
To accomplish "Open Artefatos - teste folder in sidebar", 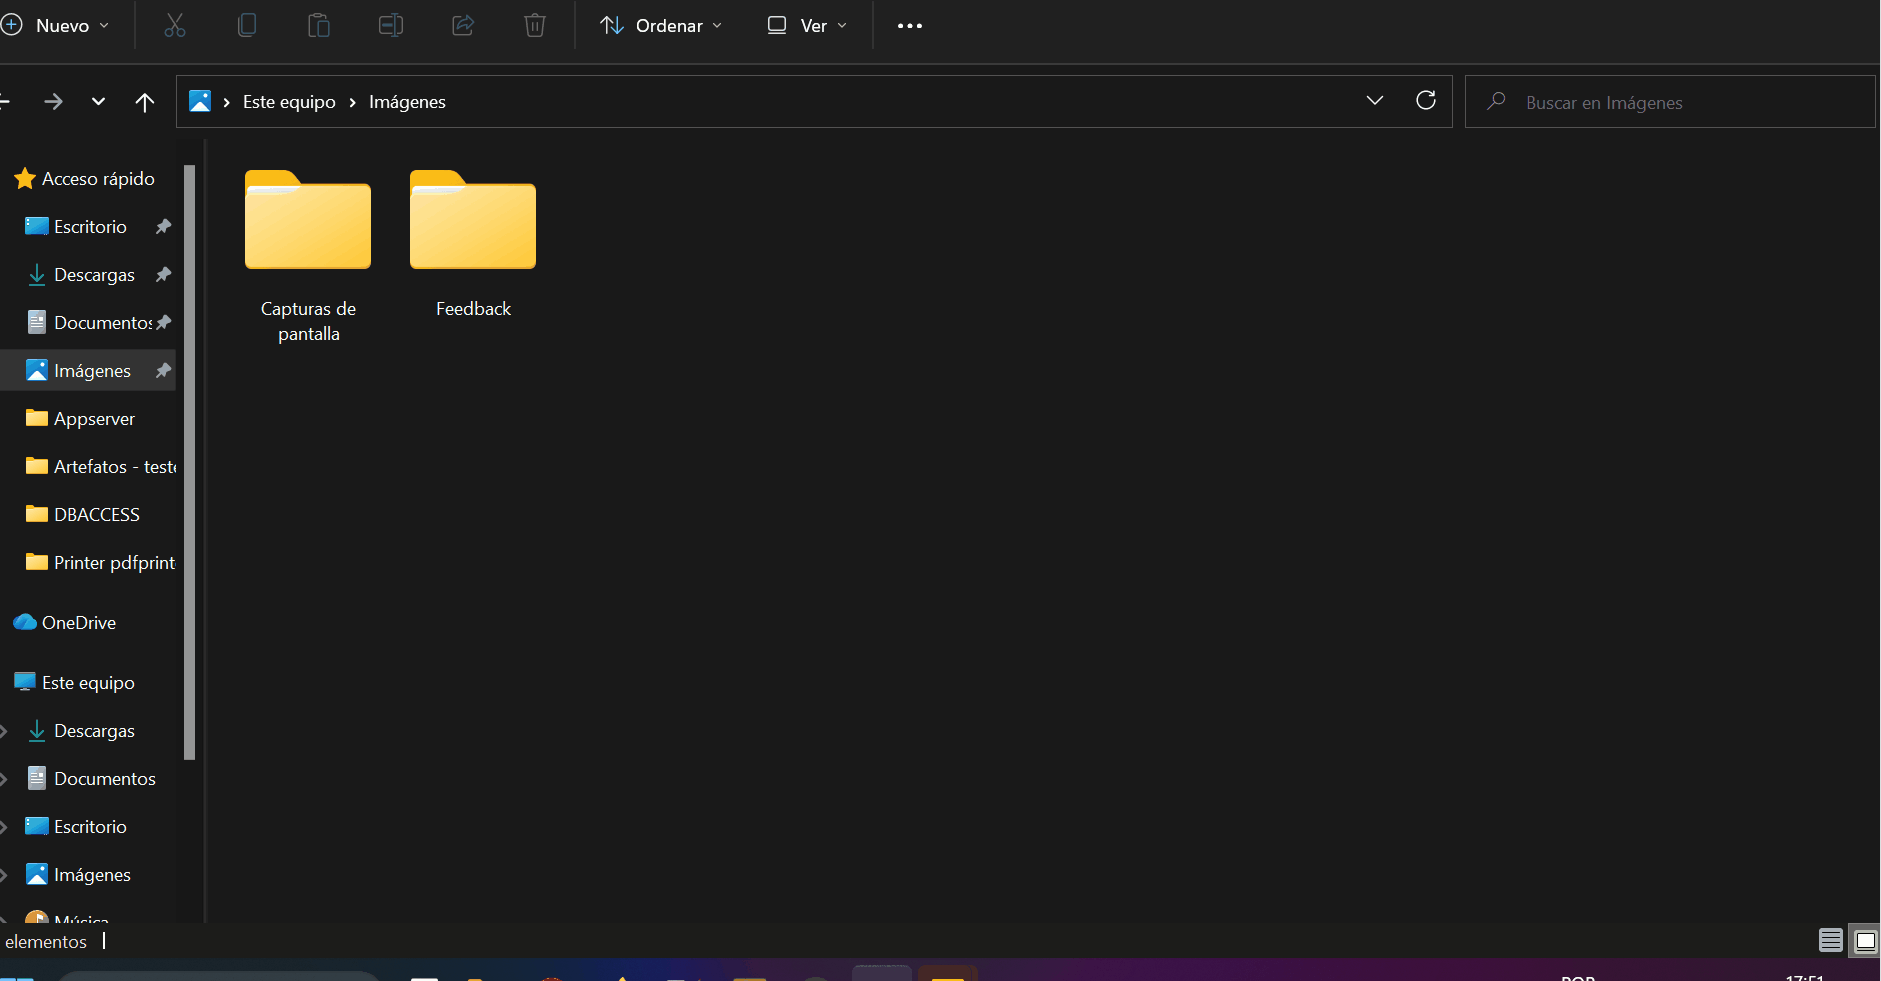I will [100, 467].
